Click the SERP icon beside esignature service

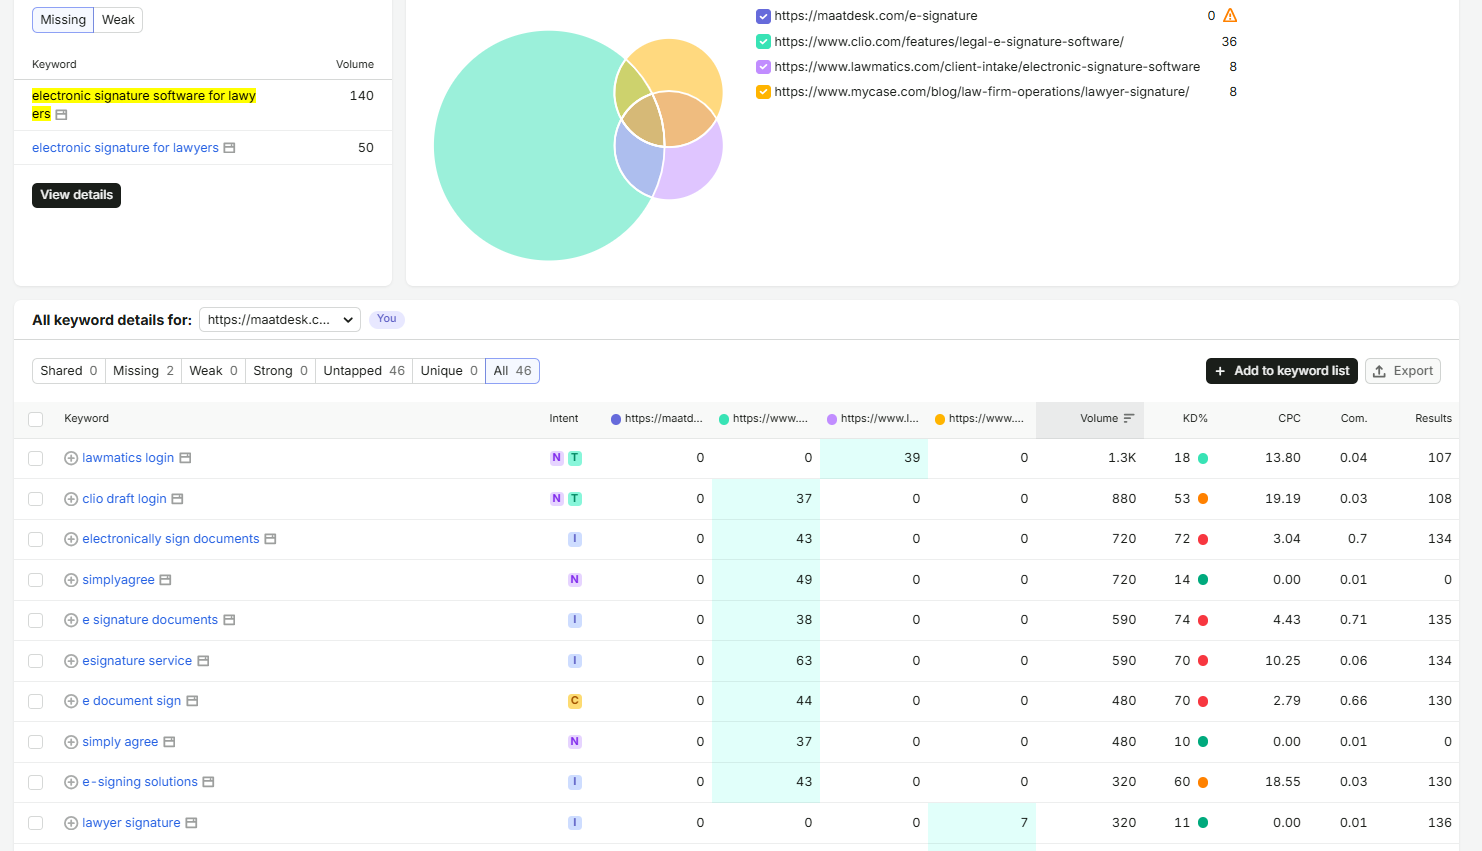[x=203, y=661]
